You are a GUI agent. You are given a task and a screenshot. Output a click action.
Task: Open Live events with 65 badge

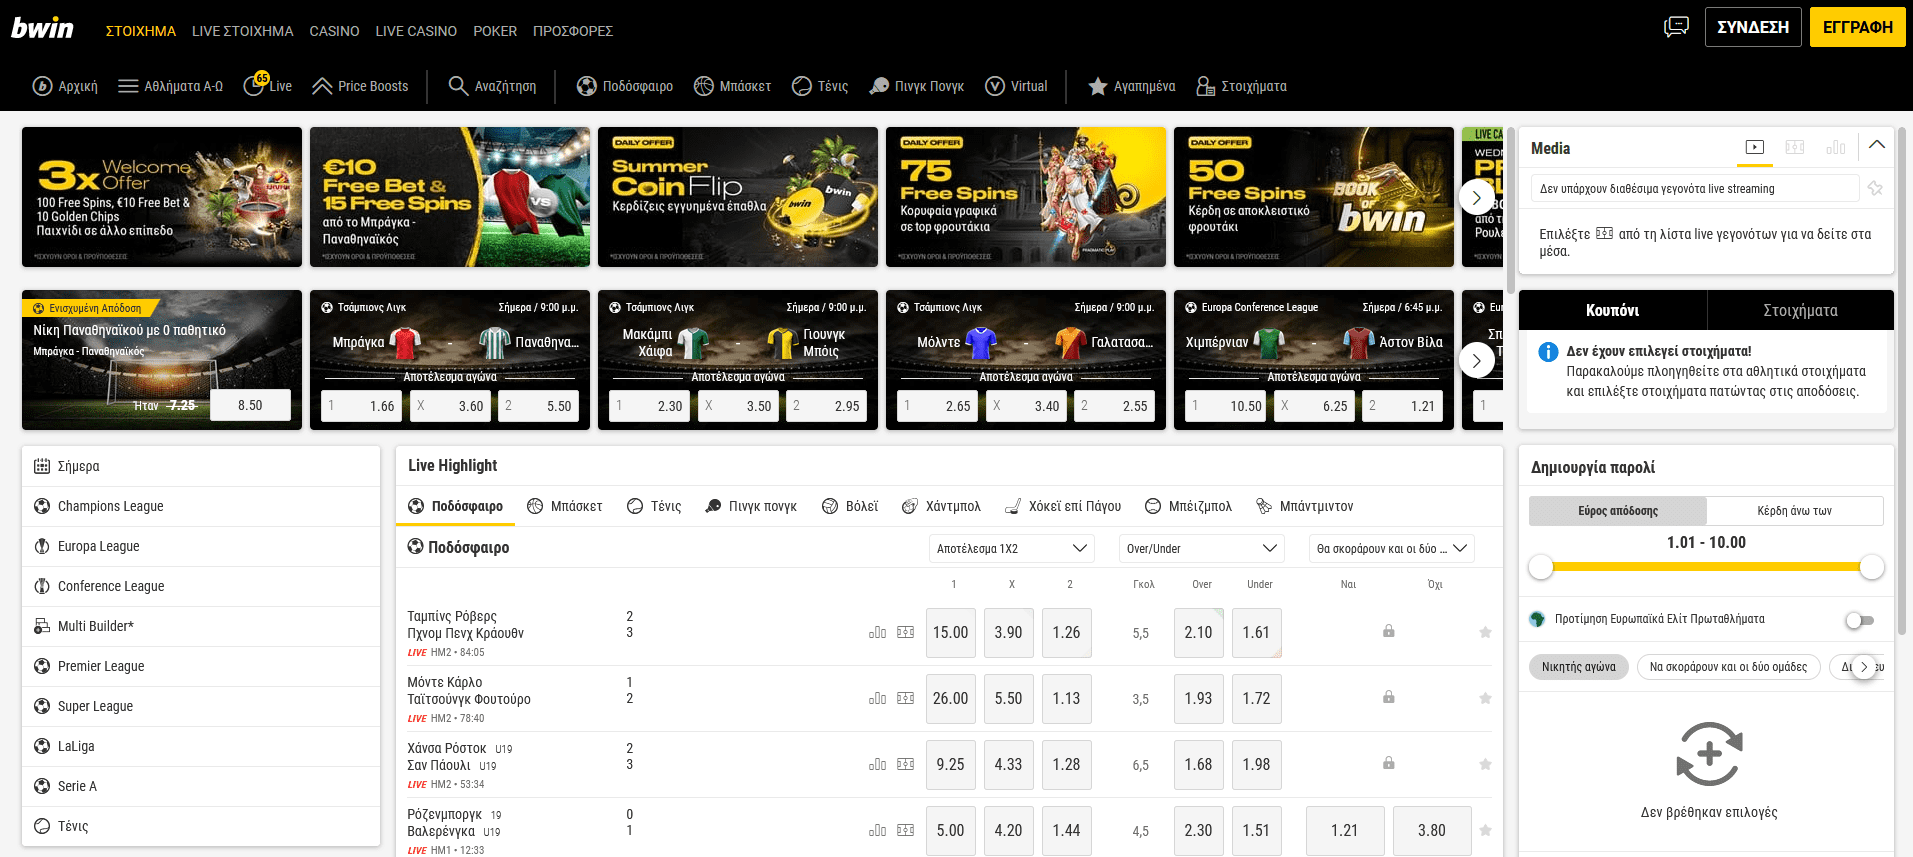click(267, 86)
